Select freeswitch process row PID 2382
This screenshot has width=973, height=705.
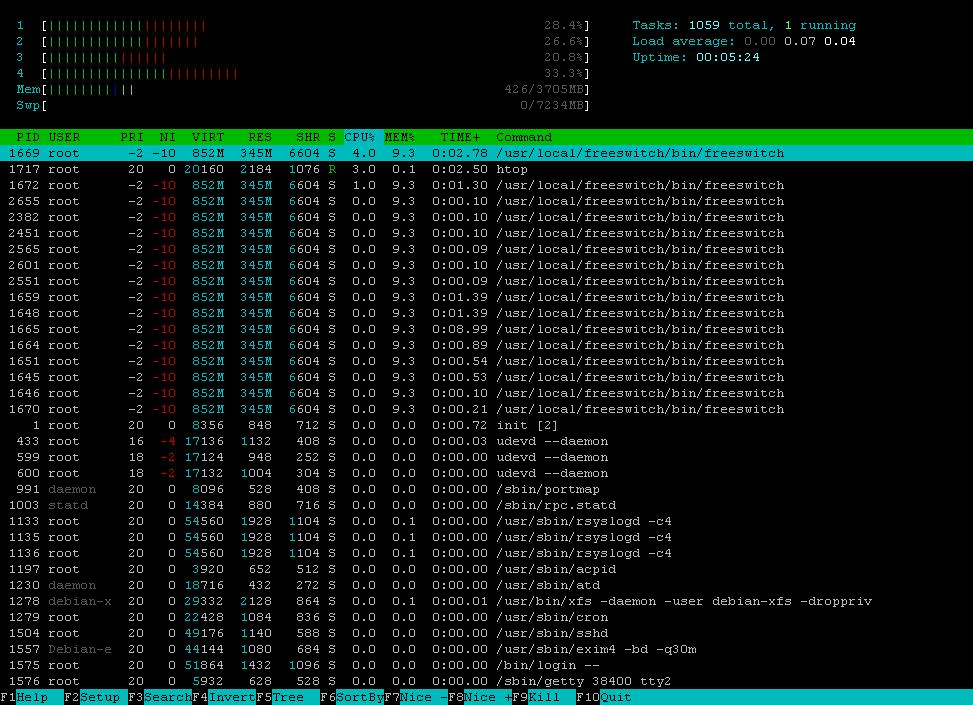[486, 217]
